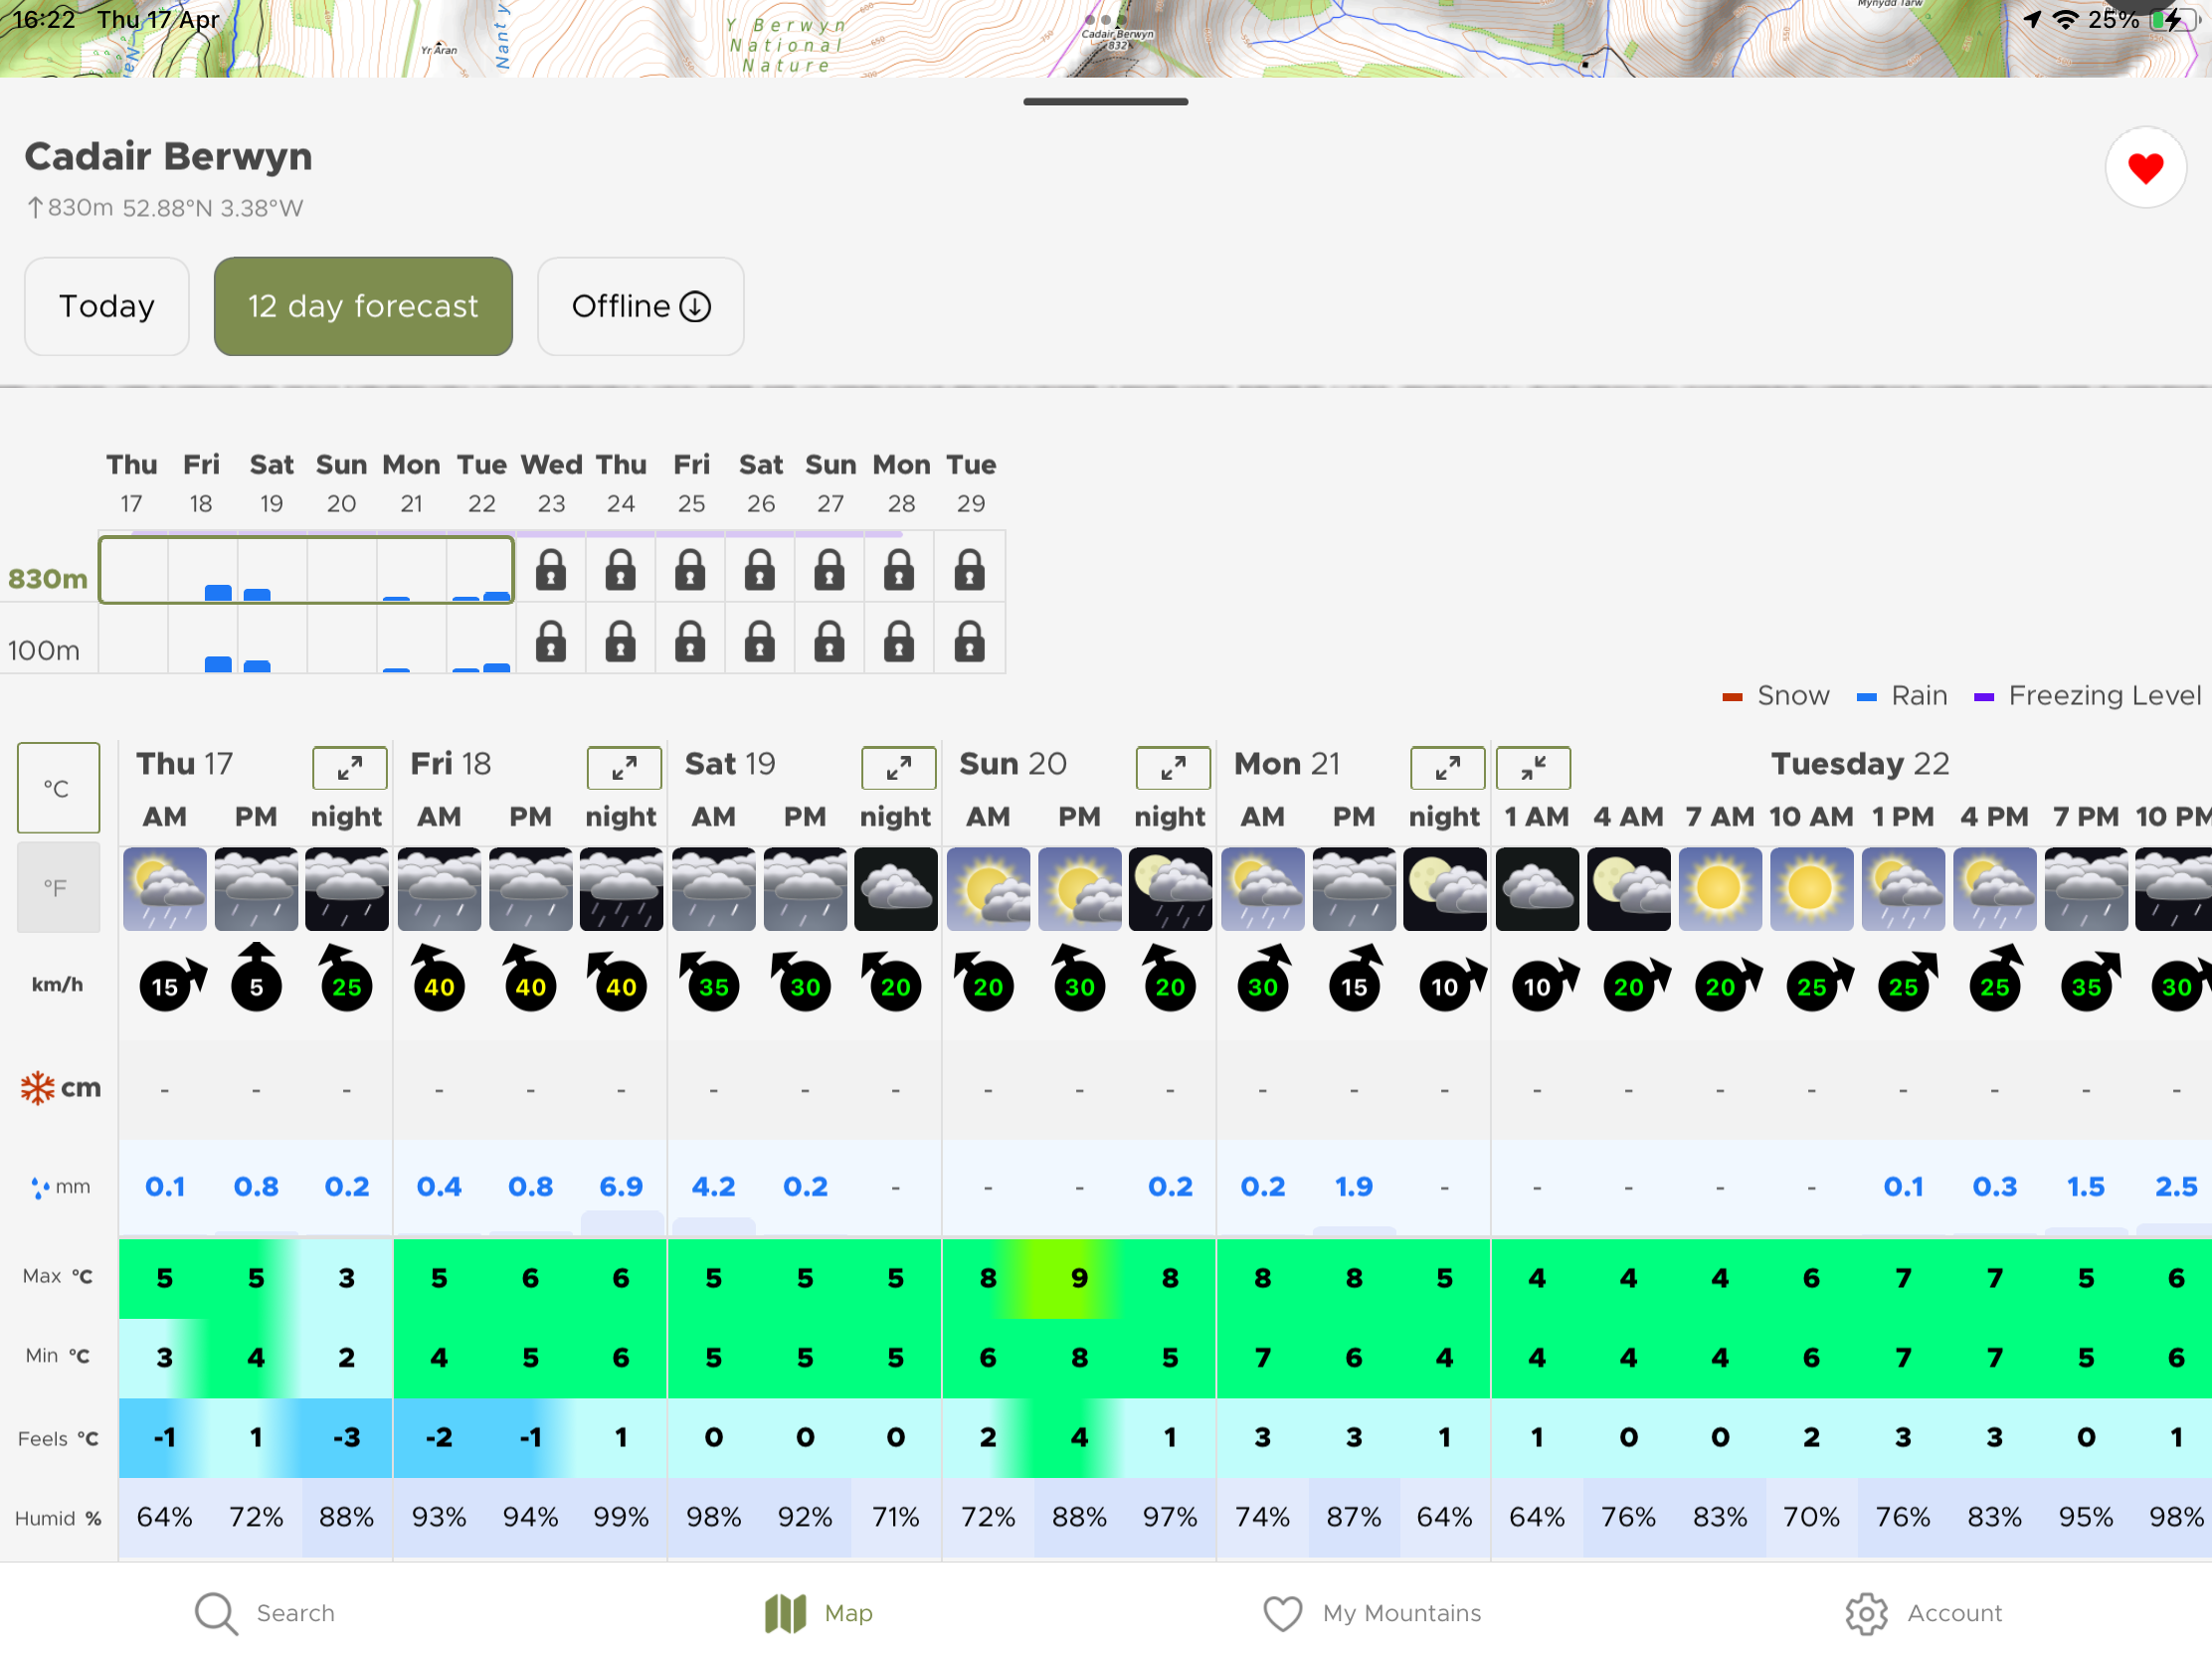2212x1659 pixels.
Task: Switch to the Today tab
Action: pos(107,306)
